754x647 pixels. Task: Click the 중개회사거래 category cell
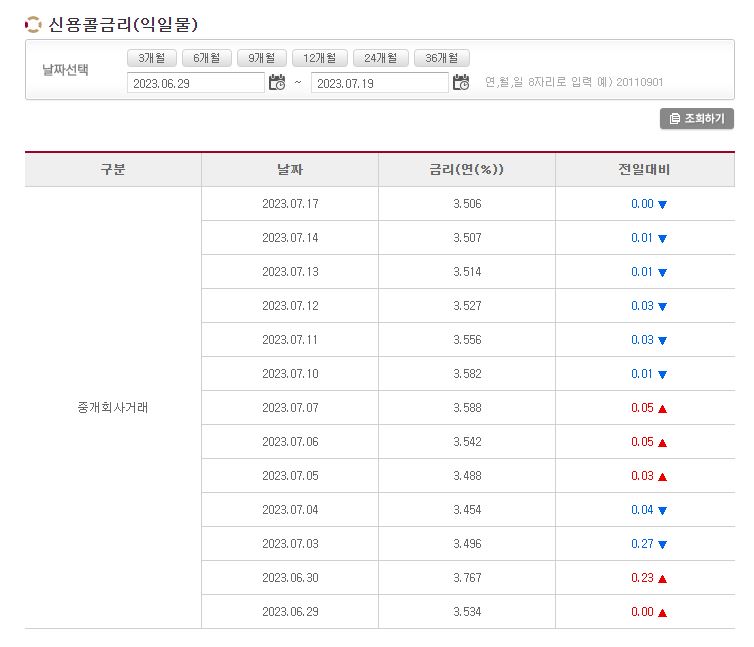point(113,407)
